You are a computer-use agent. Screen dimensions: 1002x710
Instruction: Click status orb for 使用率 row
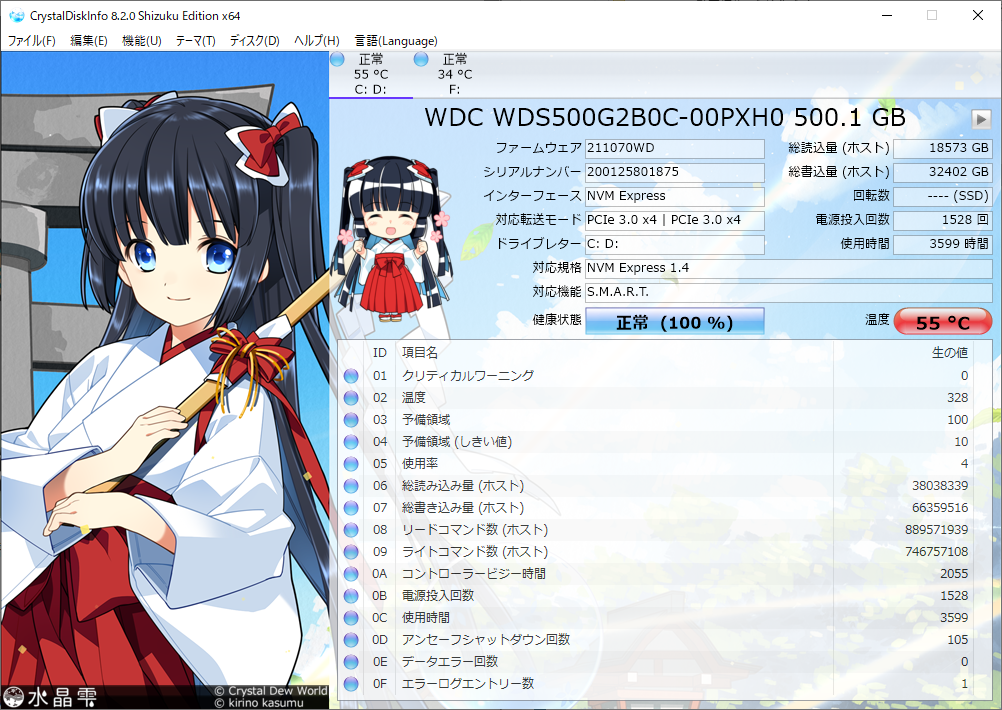351,464
